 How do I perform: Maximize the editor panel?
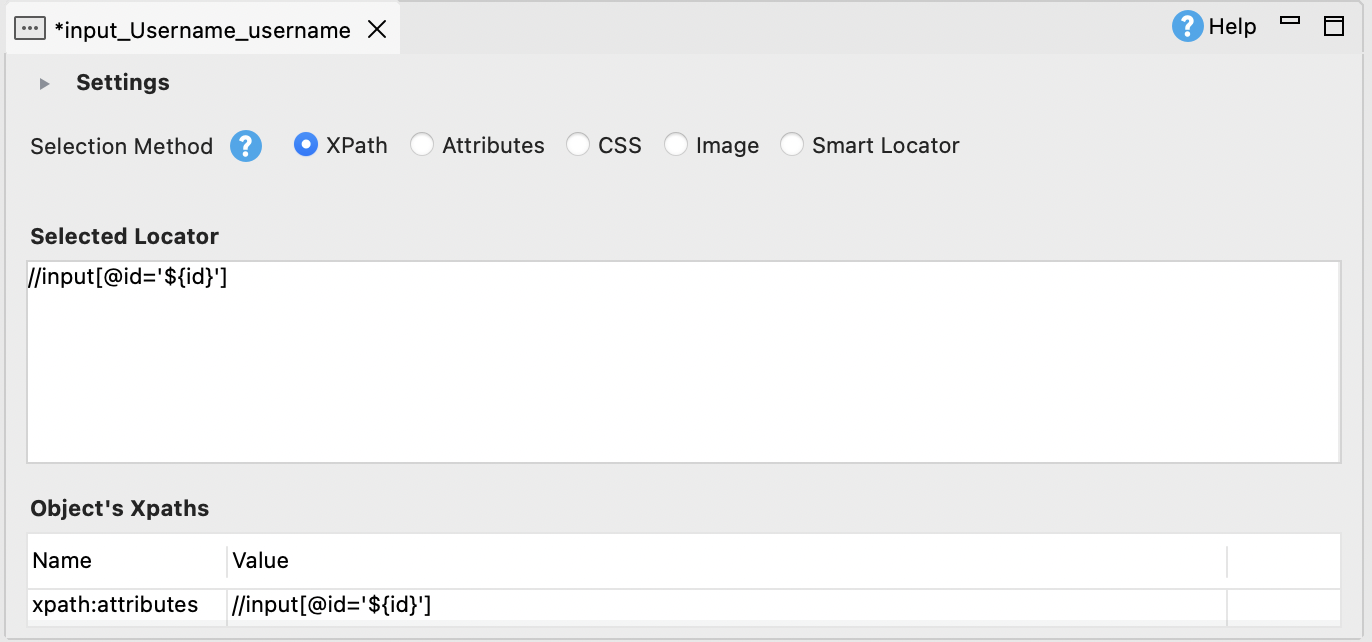point(1333,27)
